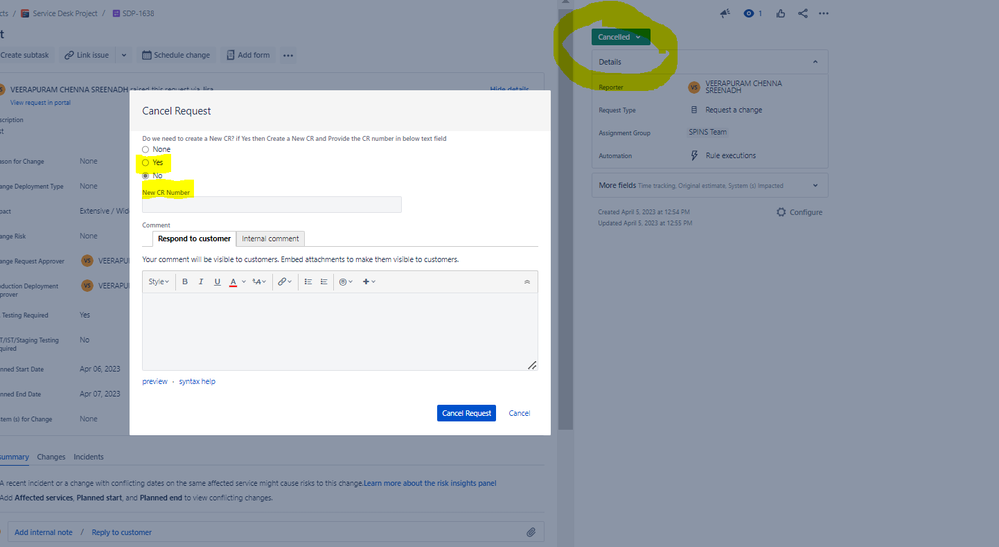The image size is (999, 547).
Task: Open dropdown next to Link issue
Action: pos(124,55)
